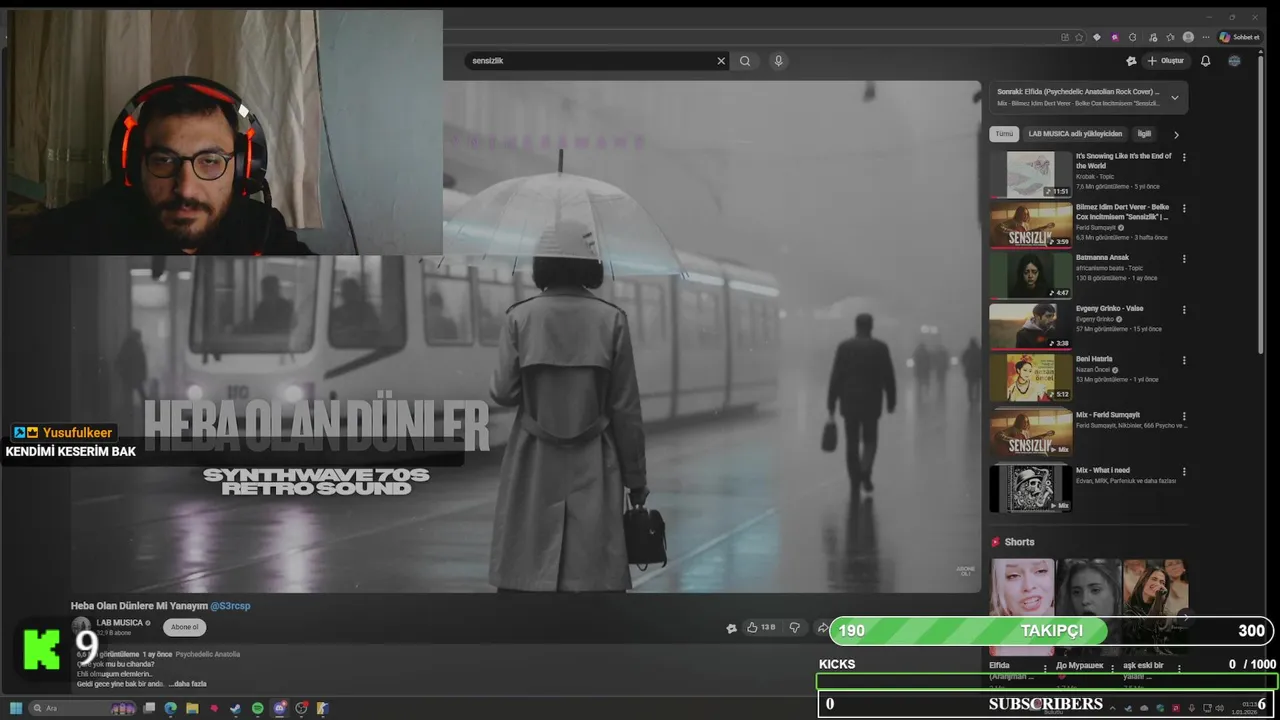1280x720 pixels.
Task: Open options for 'Batmanna Ansak' video
Action: 1184,259
